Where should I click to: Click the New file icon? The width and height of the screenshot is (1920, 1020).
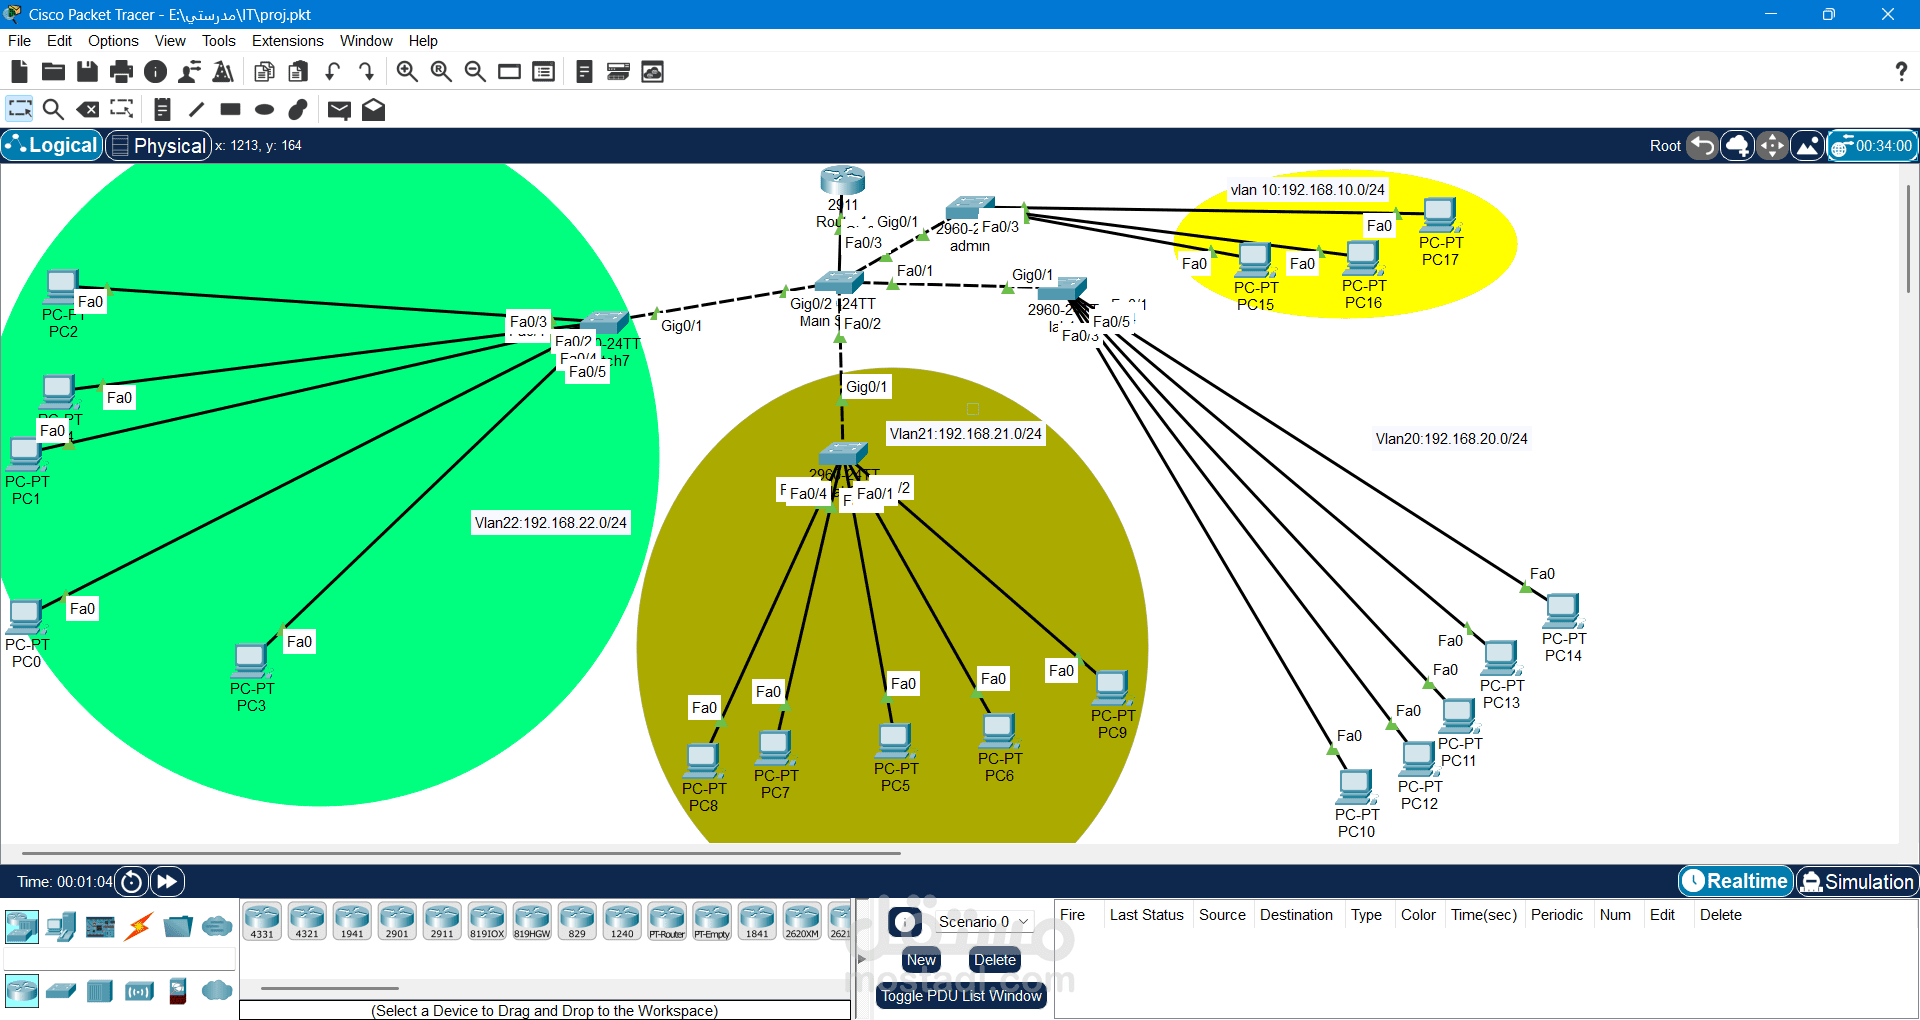(19, 72)
